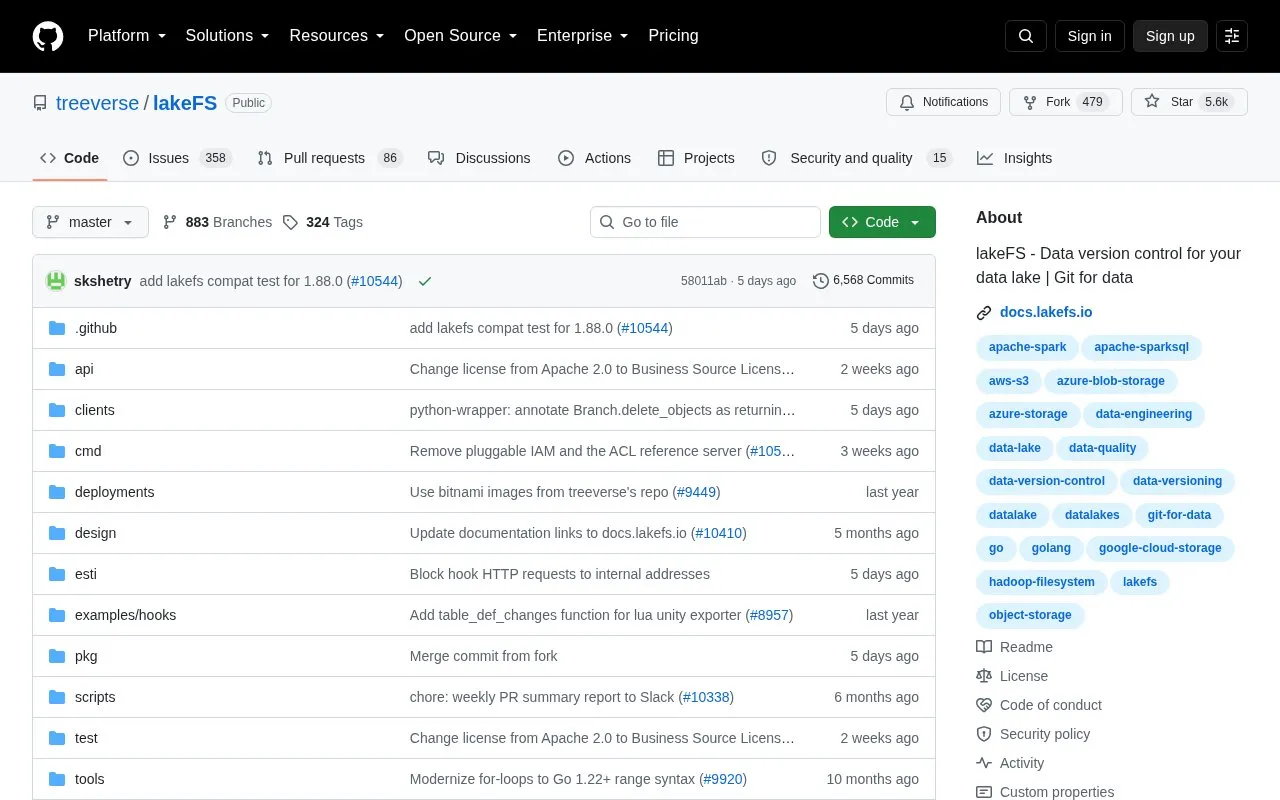
Task: Click the Sign up button
Action: 1170,36
